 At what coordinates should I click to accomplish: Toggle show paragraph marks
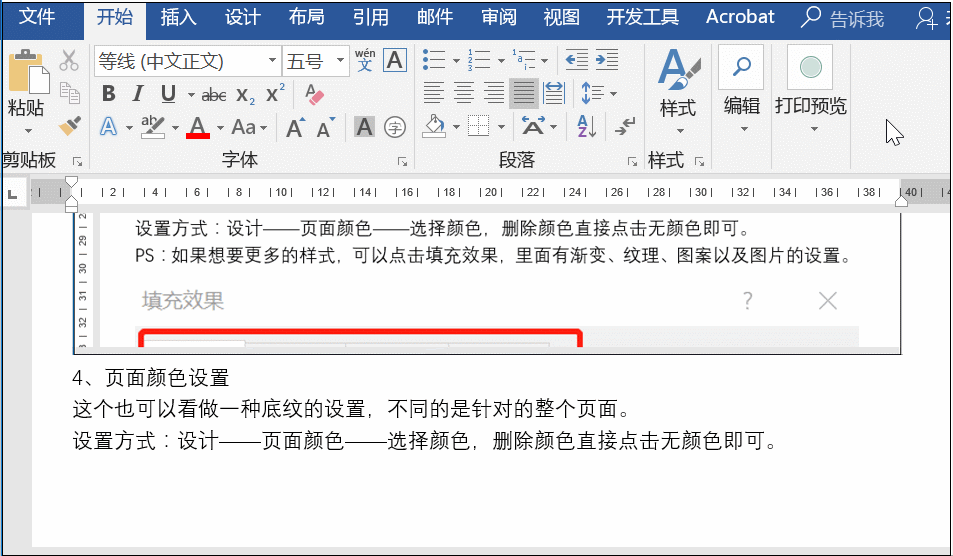625,127
